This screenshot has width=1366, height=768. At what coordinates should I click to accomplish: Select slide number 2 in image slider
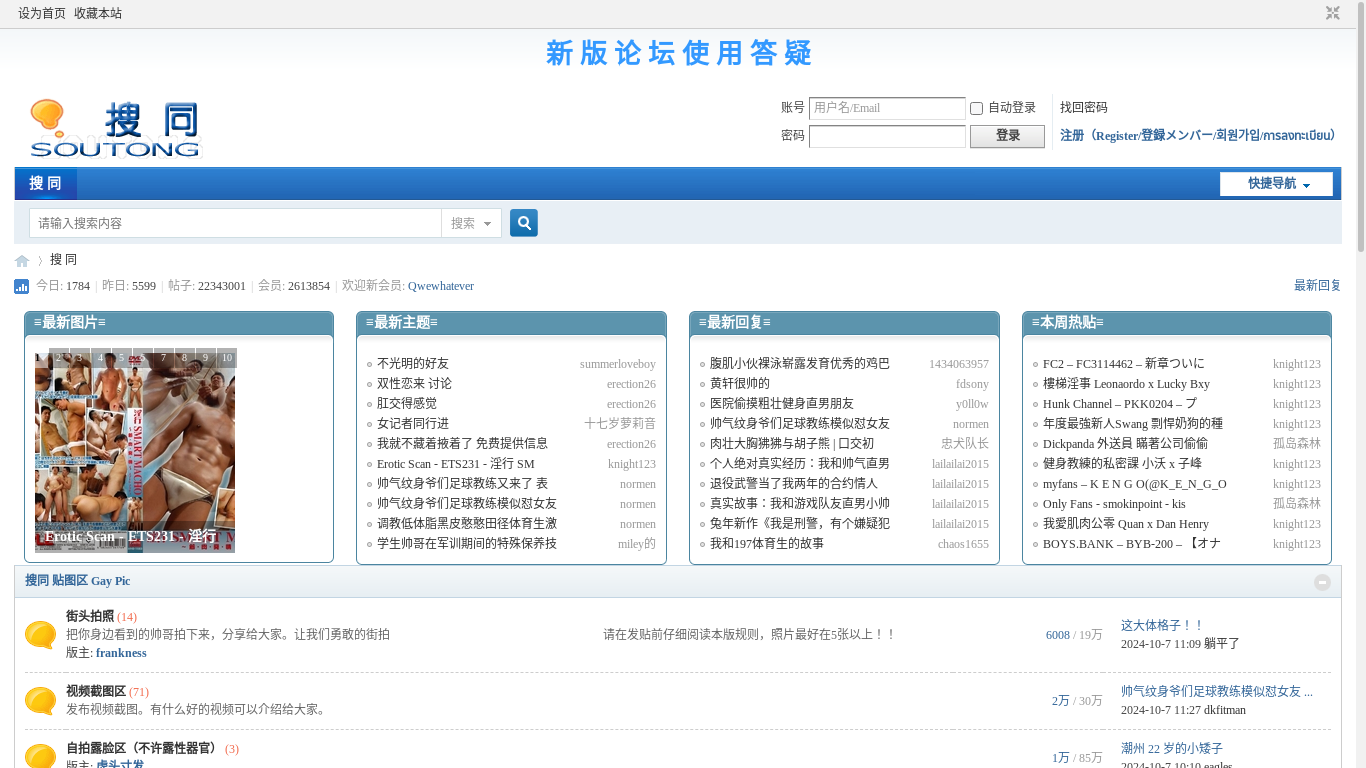point(58,358)
